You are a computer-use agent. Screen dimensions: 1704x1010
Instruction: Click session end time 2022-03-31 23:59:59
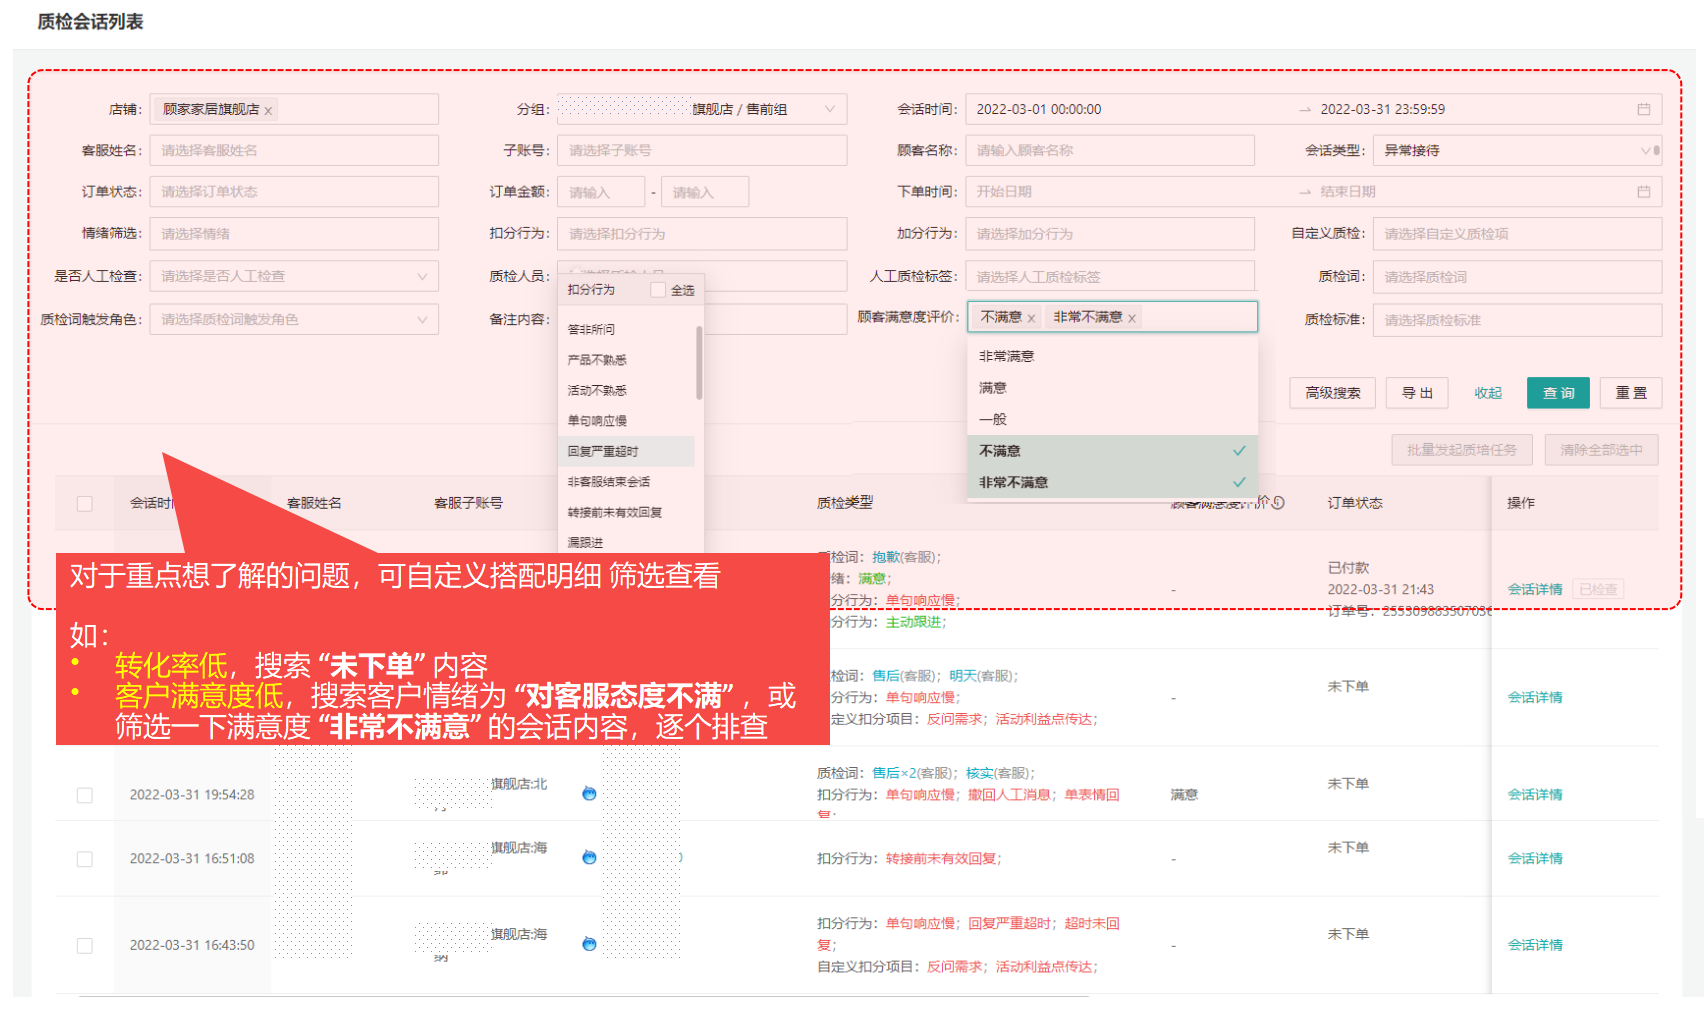pyautogui.click(x=1382, y=109)
